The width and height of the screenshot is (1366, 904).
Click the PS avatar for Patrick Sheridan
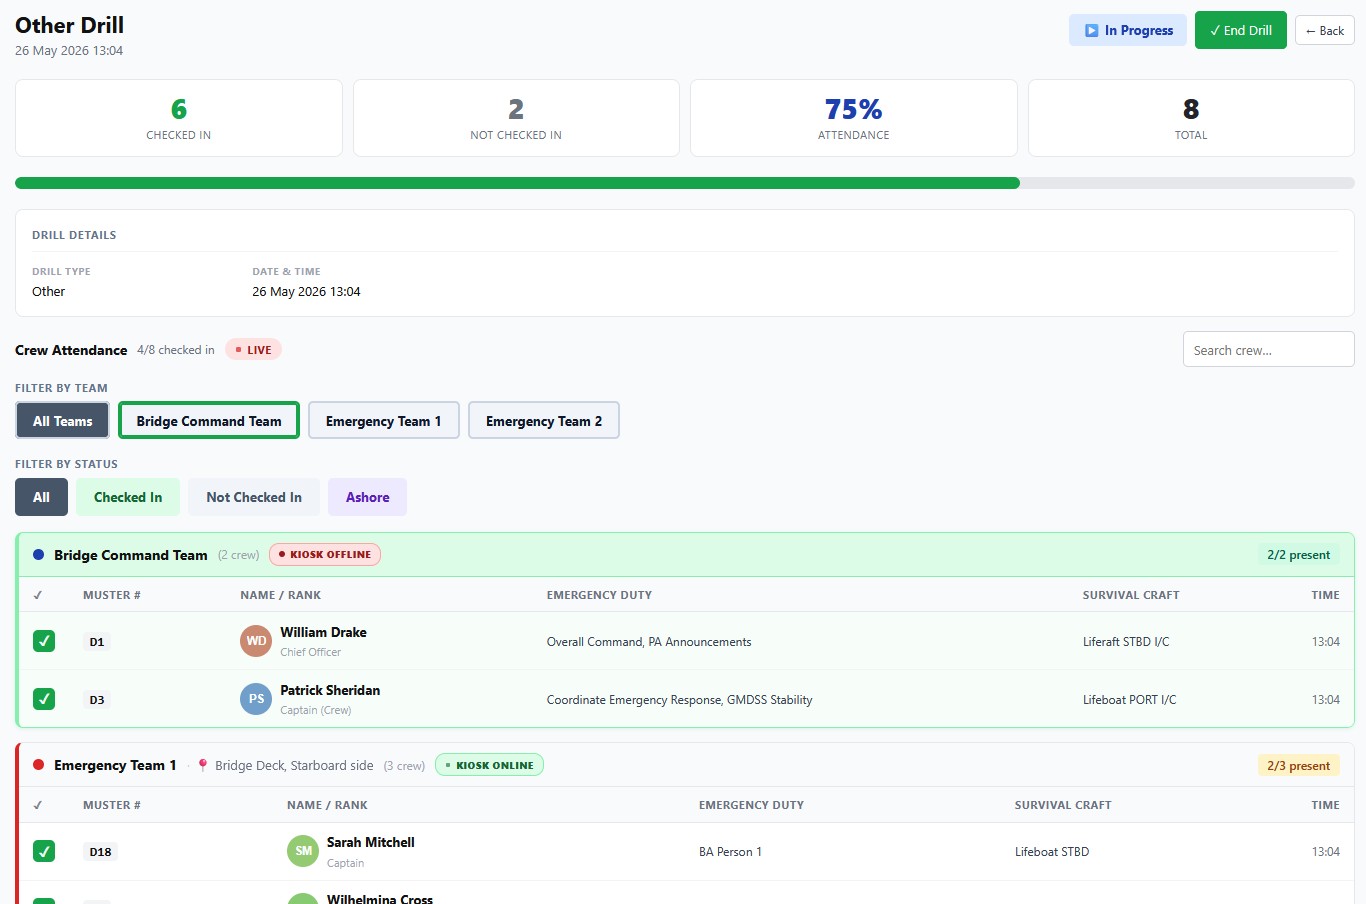coord(256,699)
